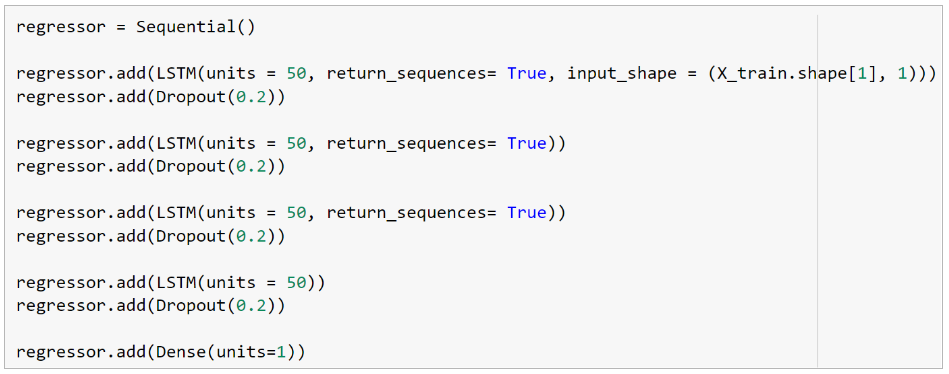
Task: Click first Dropout(0.2) value
Action: point(251,97)
